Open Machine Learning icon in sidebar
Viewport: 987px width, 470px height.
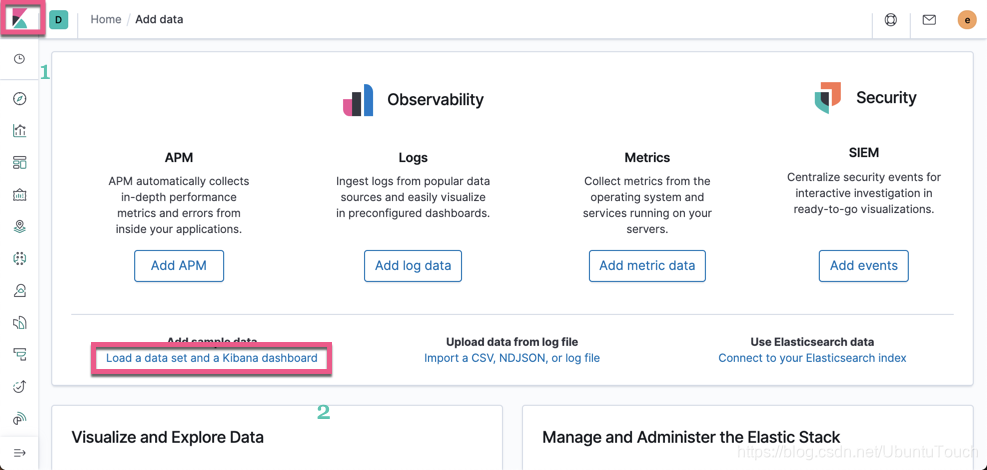point(19,259)
